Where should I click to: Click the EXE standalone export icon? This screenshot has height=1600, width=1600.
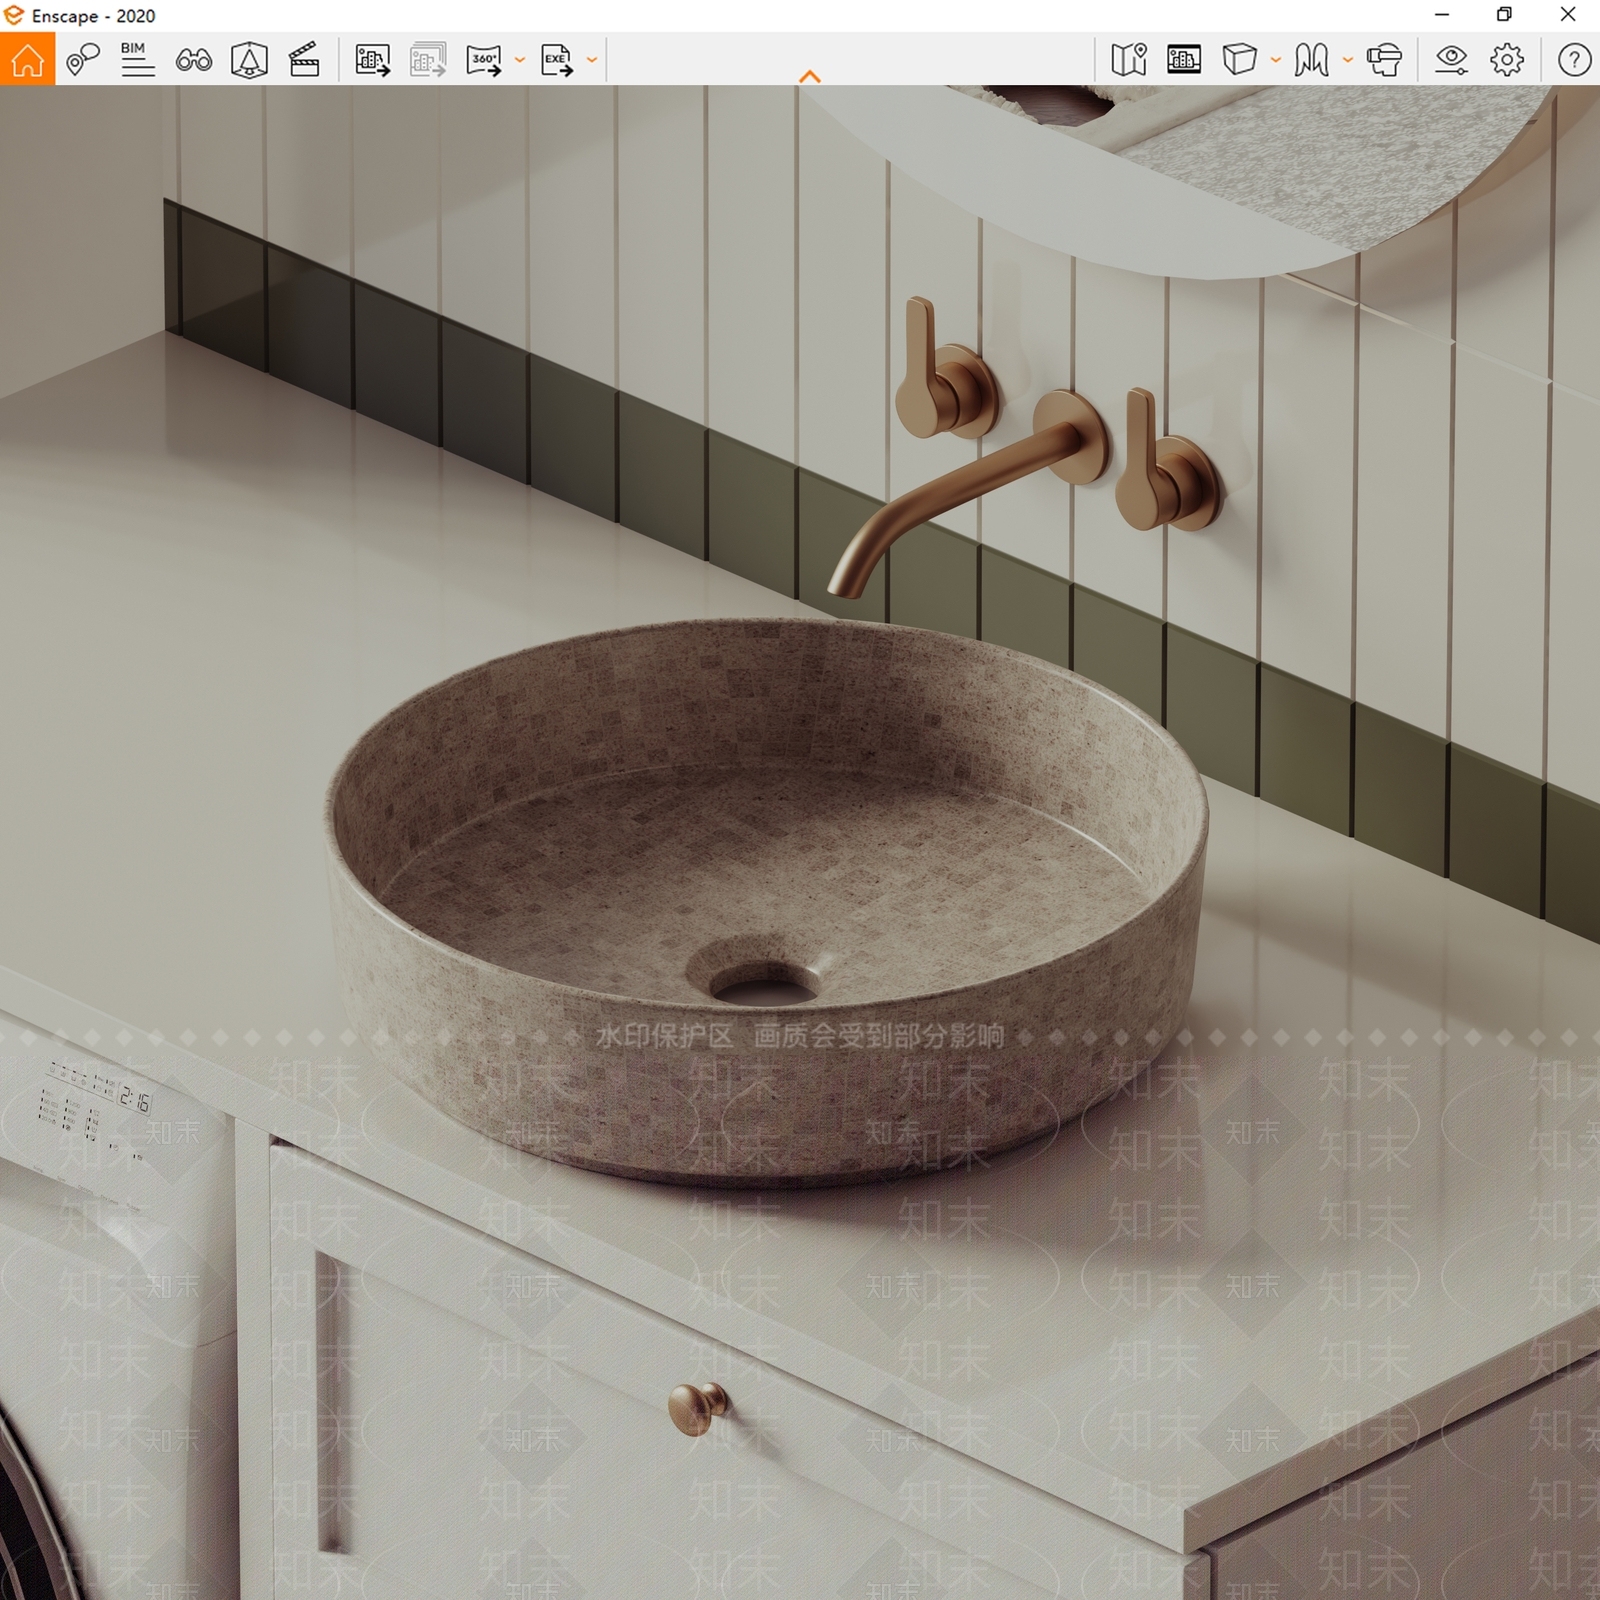click(x=557, y=60)
